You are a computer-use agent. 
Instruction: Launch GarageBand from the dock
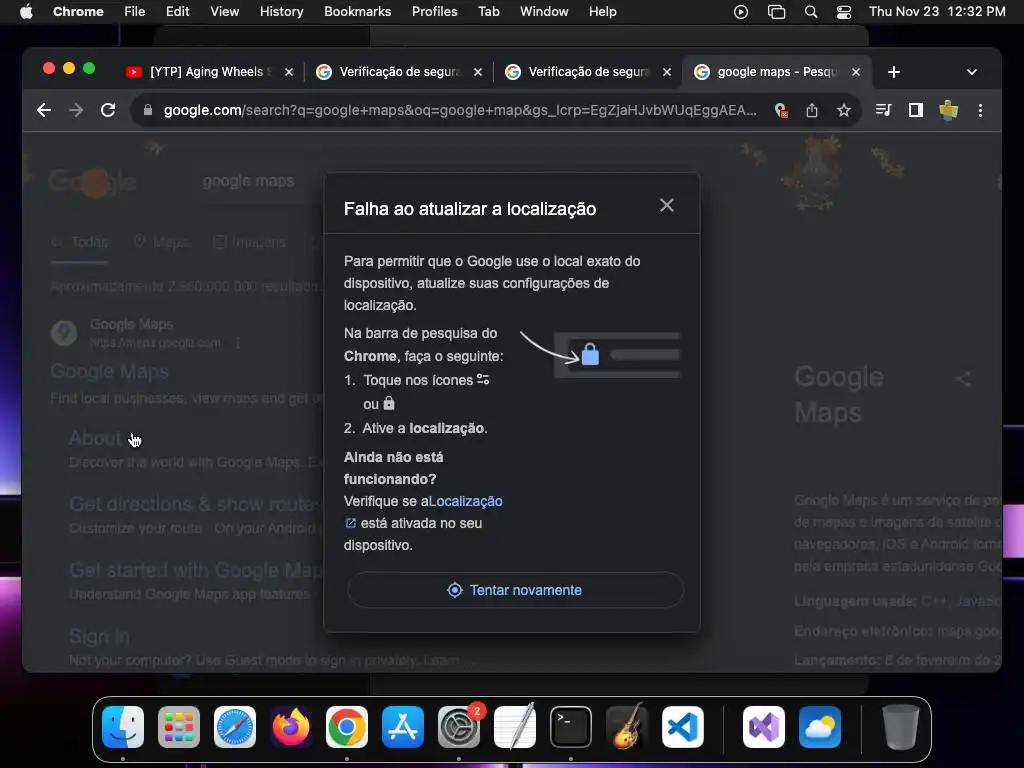(627, 727)
